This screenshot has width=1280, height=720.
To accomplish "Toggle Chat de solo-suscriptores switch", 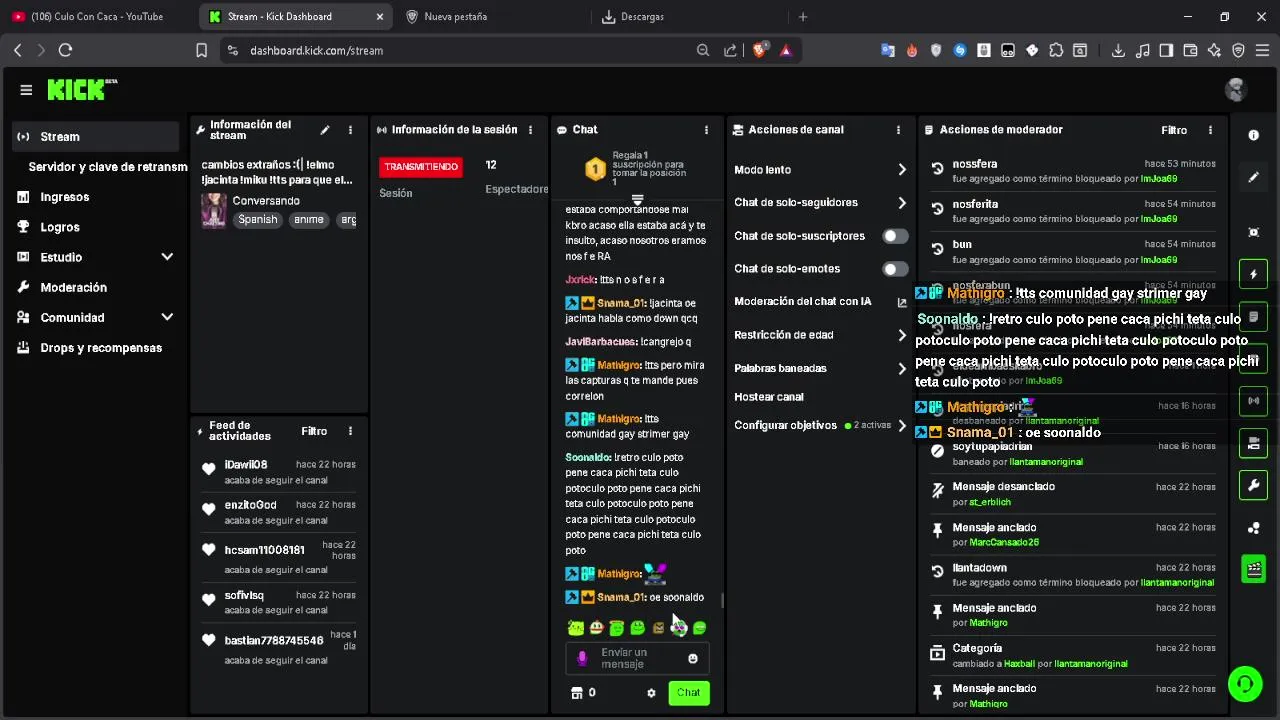I will 895,236.
